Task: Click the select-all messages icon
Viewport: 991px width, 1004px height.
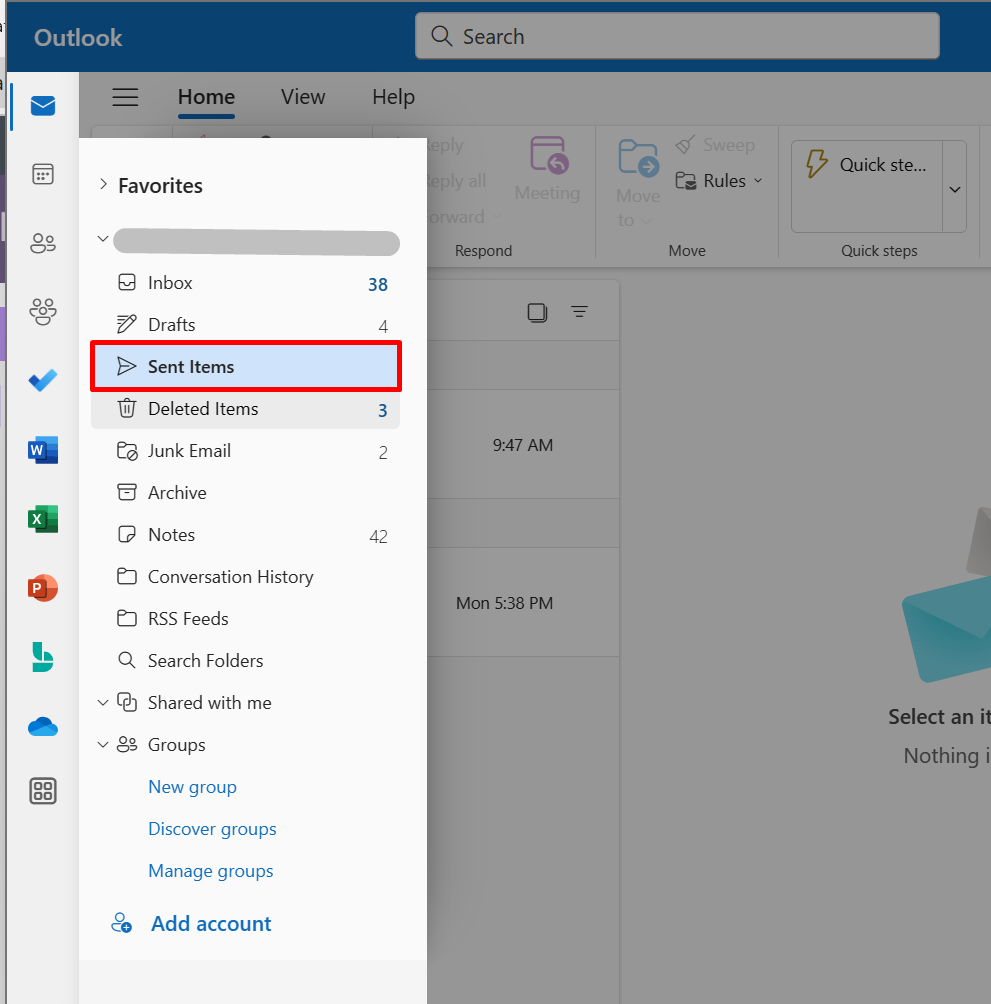Action: pyautogui.click(x=538, y=312)
